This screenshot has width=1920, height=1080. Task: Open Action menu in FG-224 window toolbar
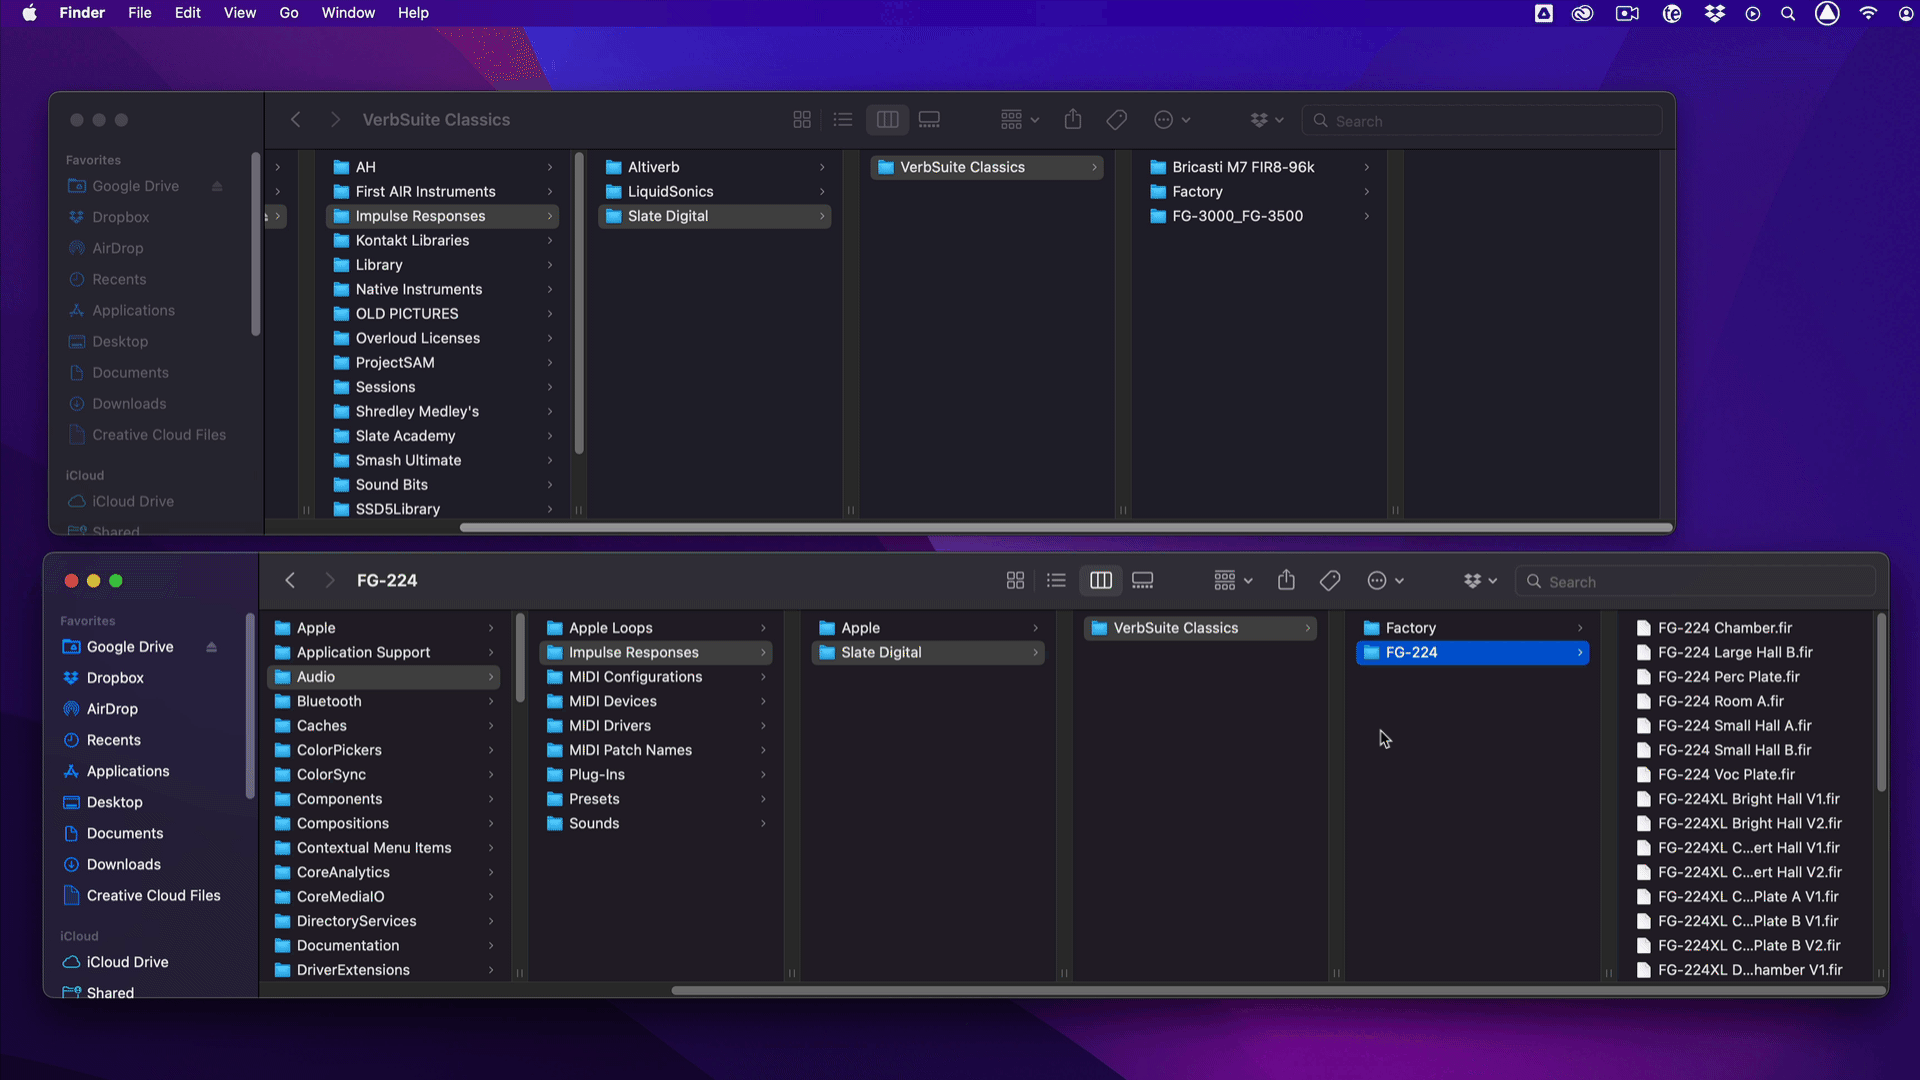[1385, 581]
